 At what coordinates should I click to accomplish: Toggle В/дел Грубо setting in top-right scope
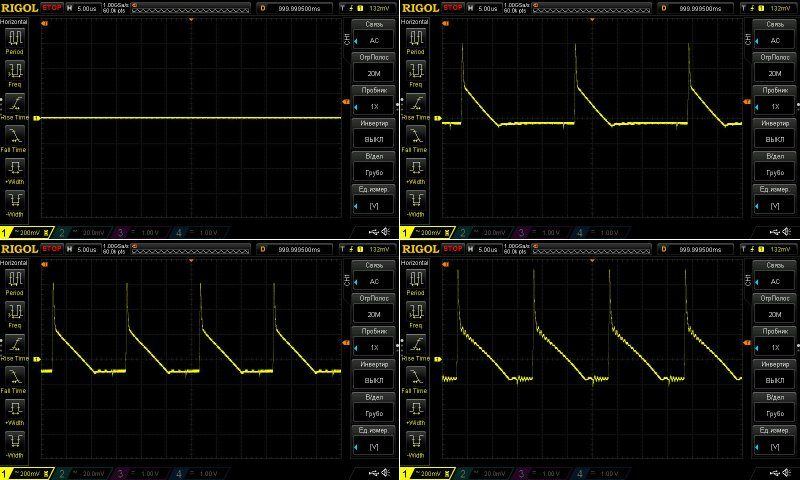774,168
